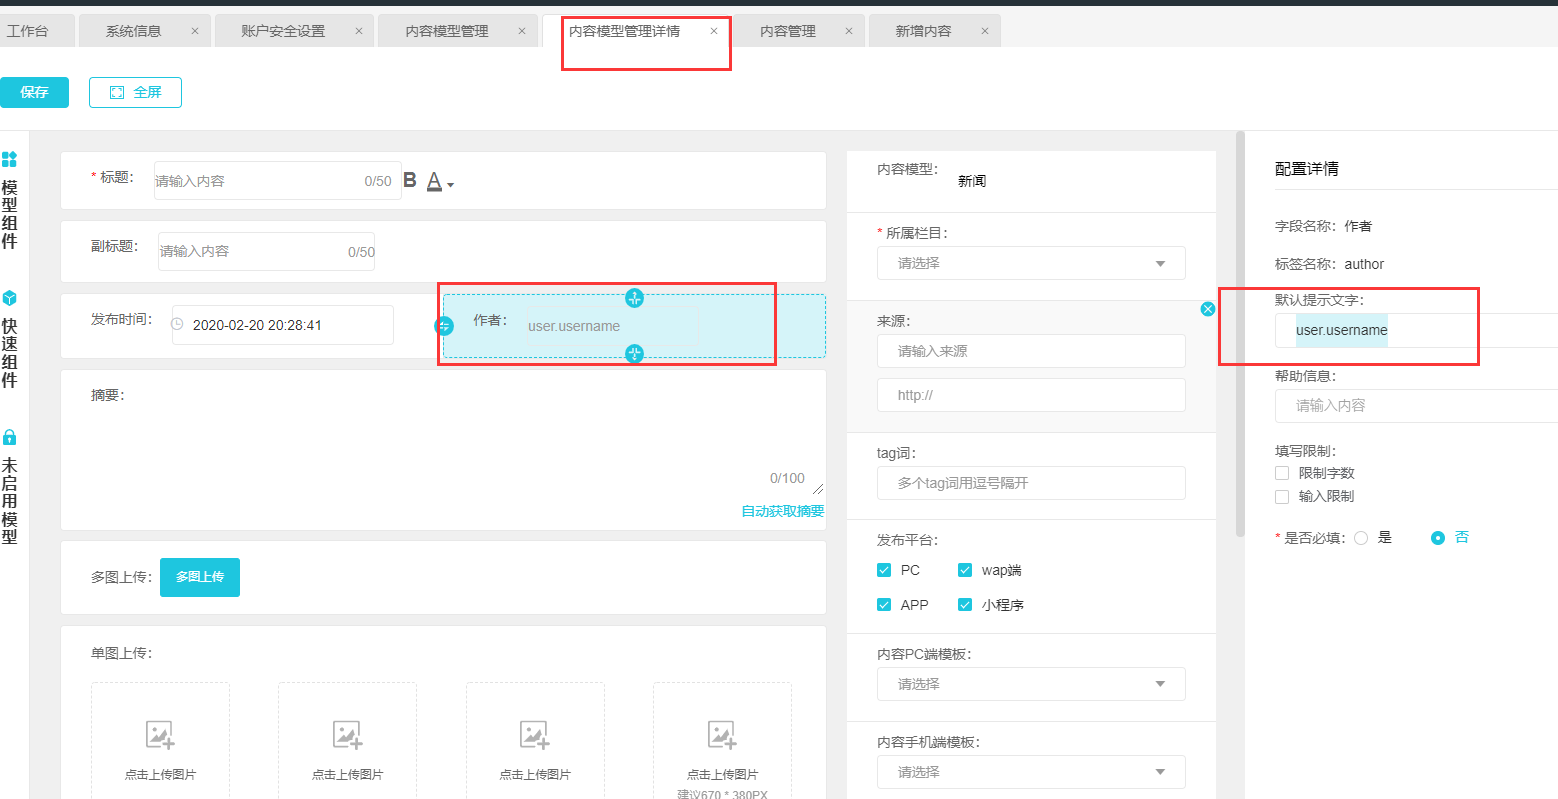The height and width of the screenshot is (799, 1558).
Task: Click the 保存 button
Action: pyautogui.click(x=34, y=92)
